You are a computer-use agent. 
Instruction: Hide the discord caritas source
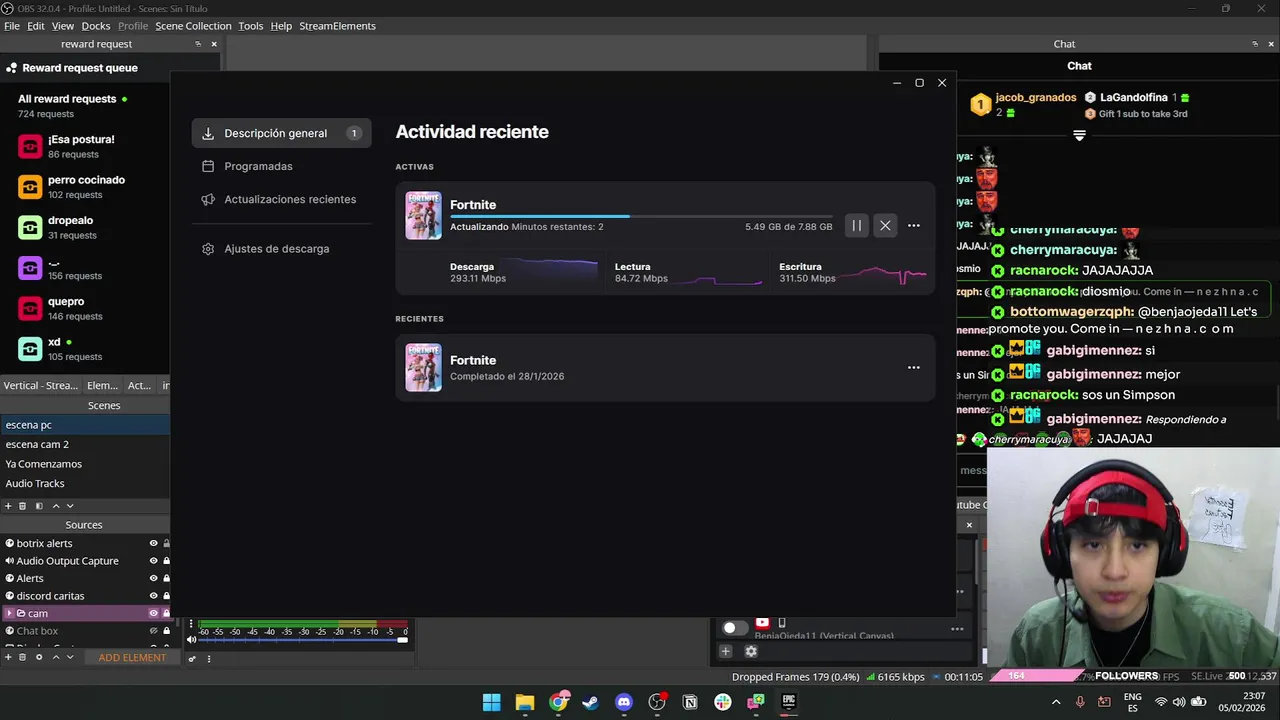[x=154, y=596]
